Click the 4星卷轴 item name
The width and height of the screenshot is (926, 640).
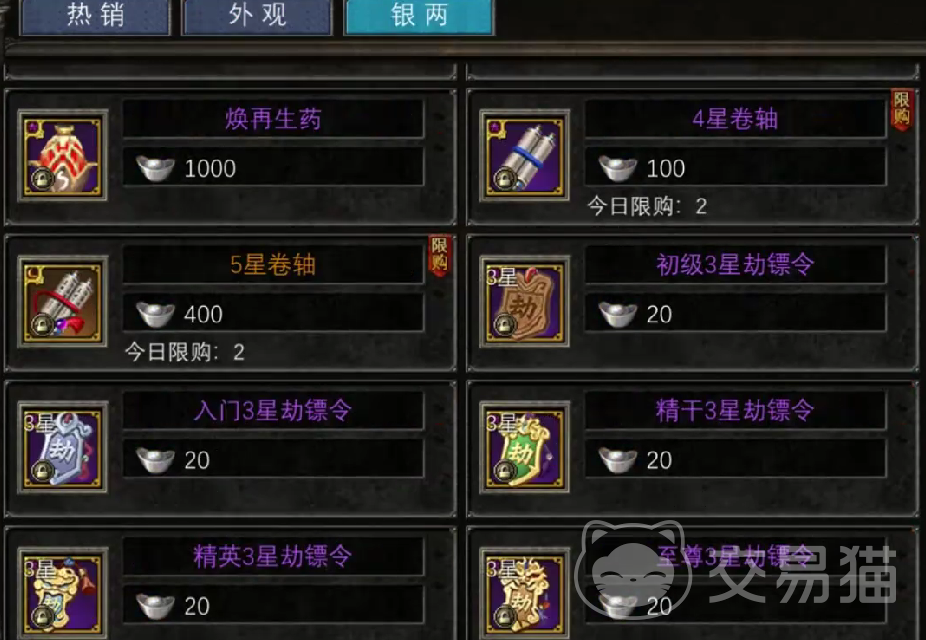pos(735,119)
